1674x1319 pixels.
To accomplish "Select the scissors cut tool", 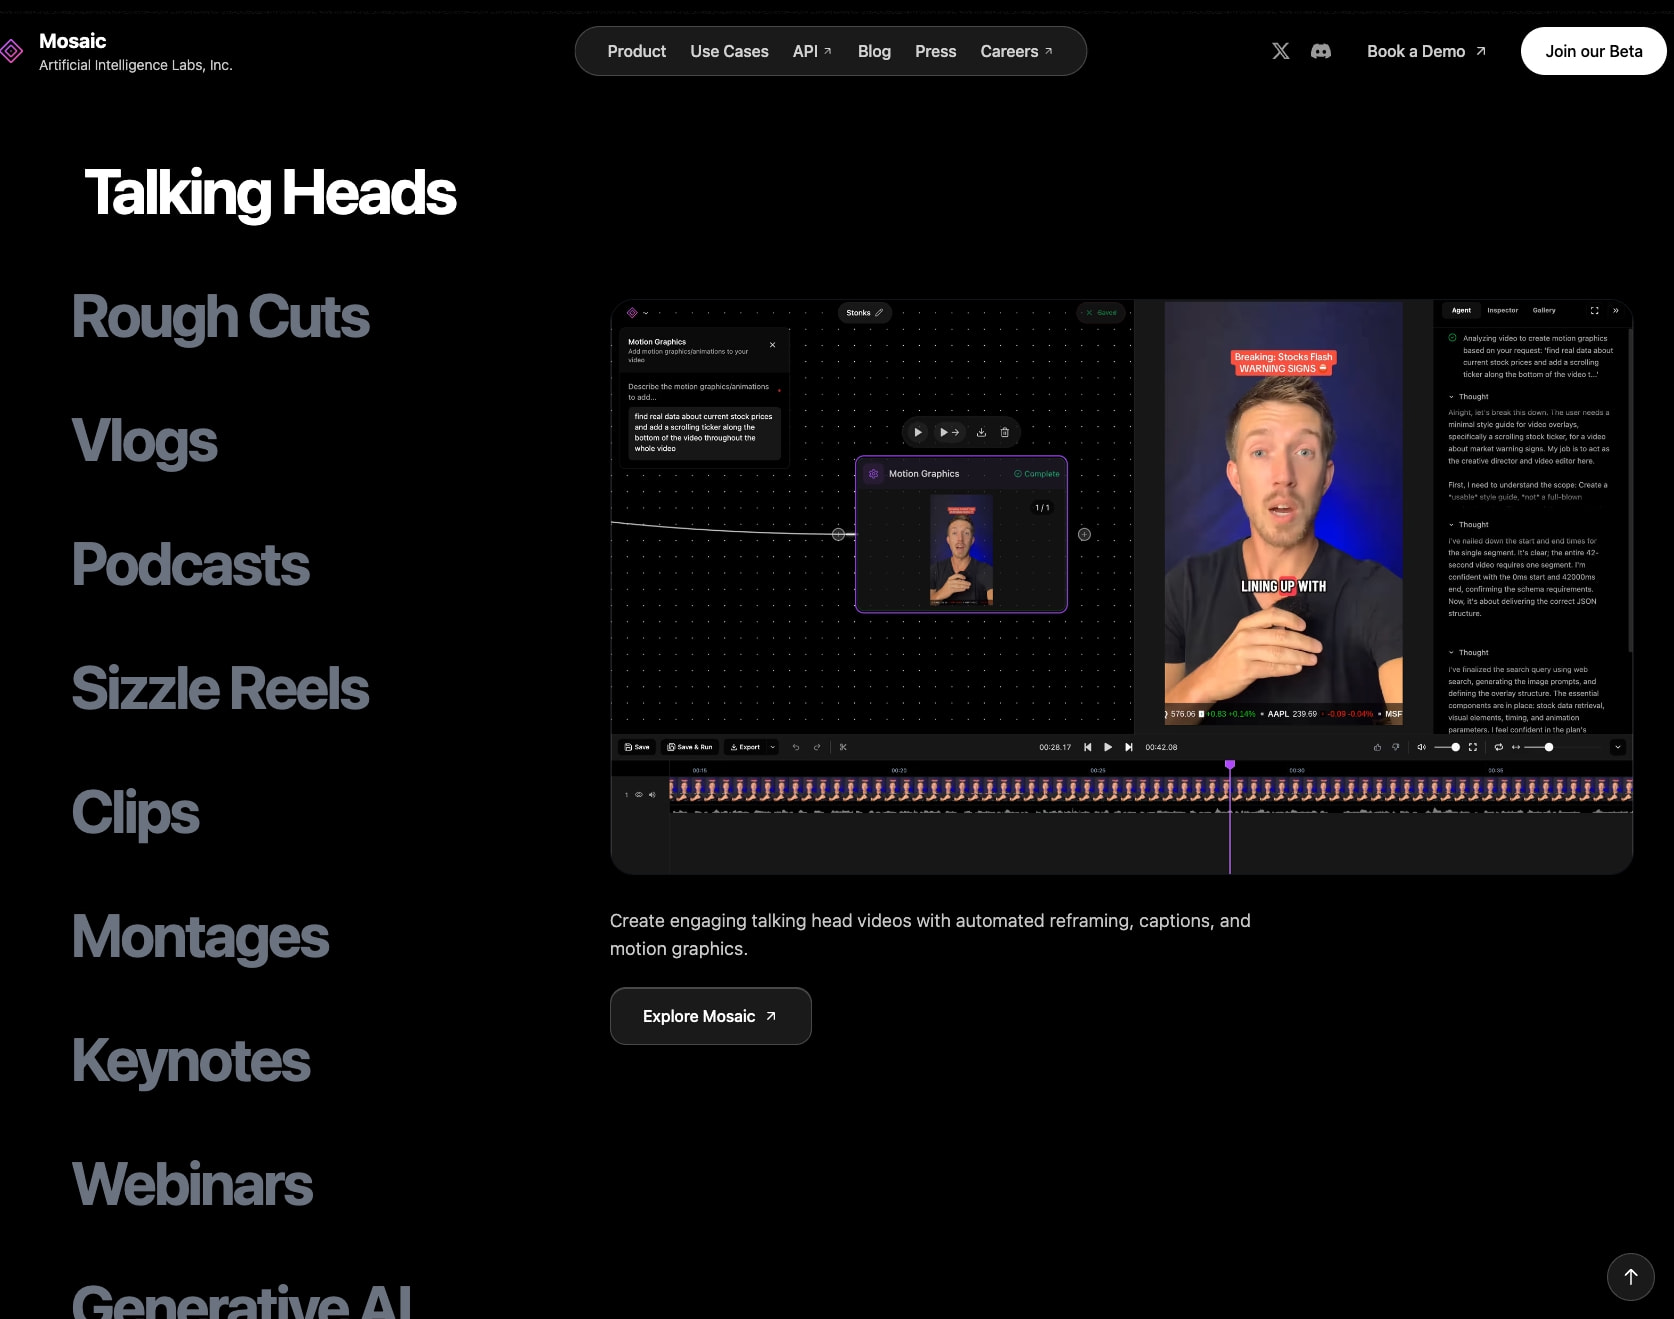I will tap(843, 747).
